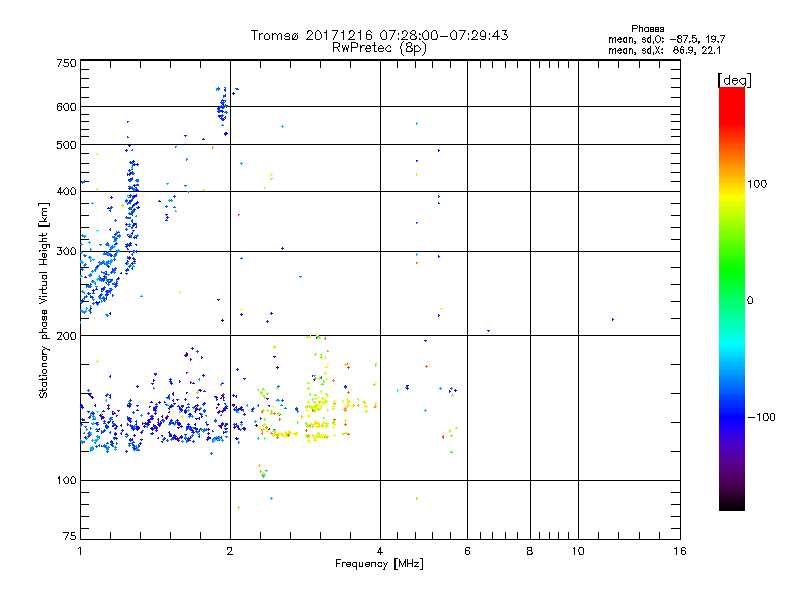800x600 pixels.
Task: Click the colorbar tick label '100'
Action: (x=757, y=184)
